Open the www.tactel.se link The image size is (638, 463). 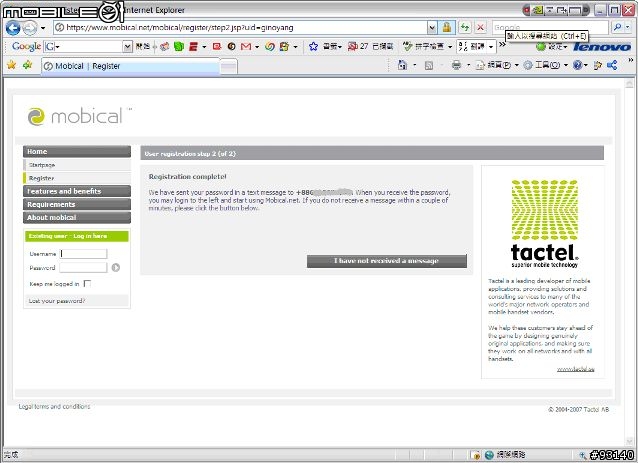[x=575, y=369]
